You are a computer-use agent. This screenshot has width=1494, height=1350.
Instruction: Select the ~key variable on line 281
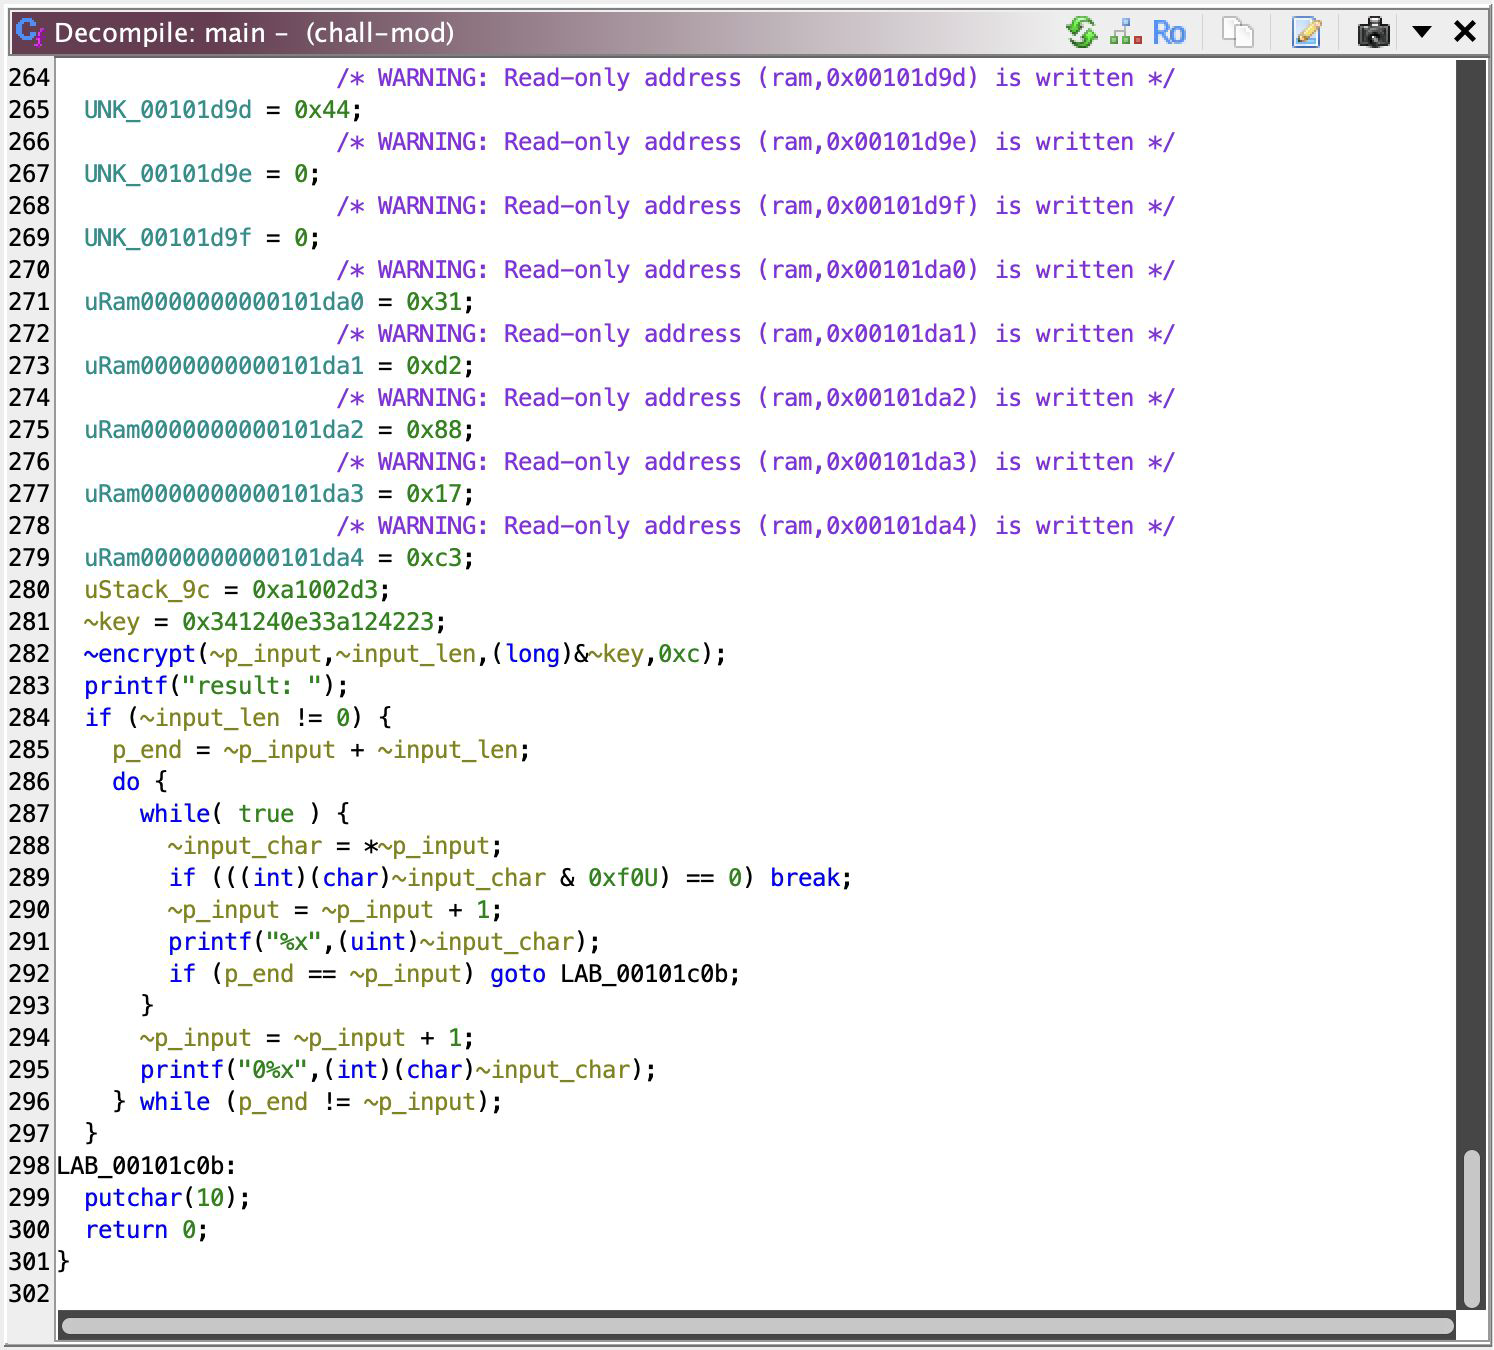112,622
